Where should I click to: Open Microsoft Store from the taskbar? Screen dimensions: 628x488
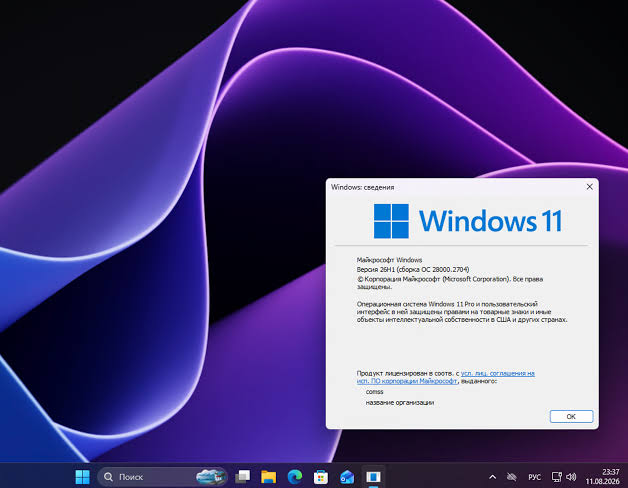pyautogui.click(x=321, y=477)
